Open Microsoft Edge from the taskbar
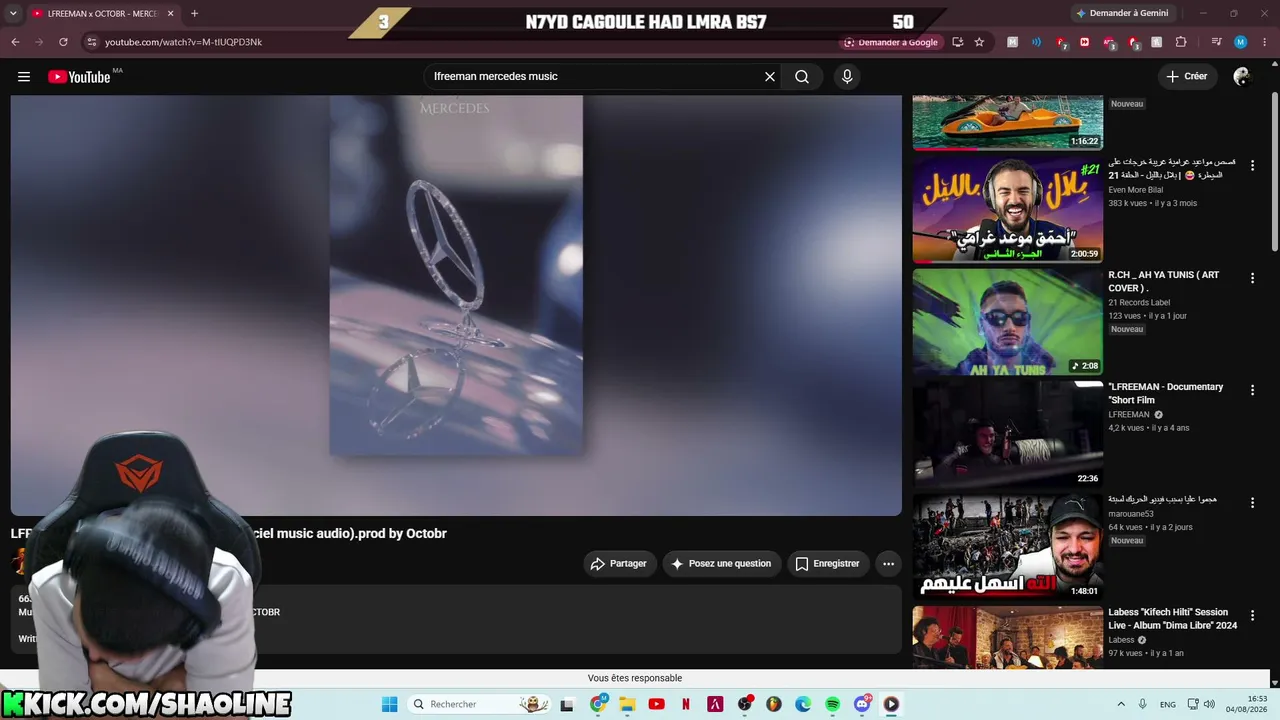The width and height of the screenshot is (1280, 720). (x=803, y=704)
